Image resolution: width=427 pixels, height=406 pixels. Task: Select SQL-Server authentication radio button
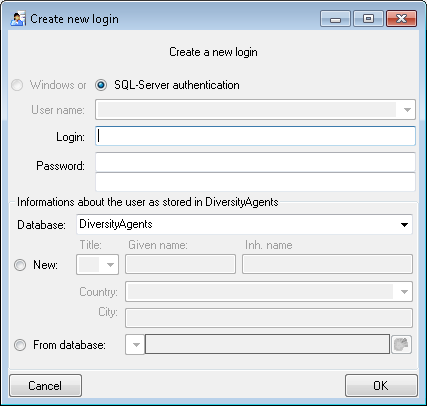[101, 85]
